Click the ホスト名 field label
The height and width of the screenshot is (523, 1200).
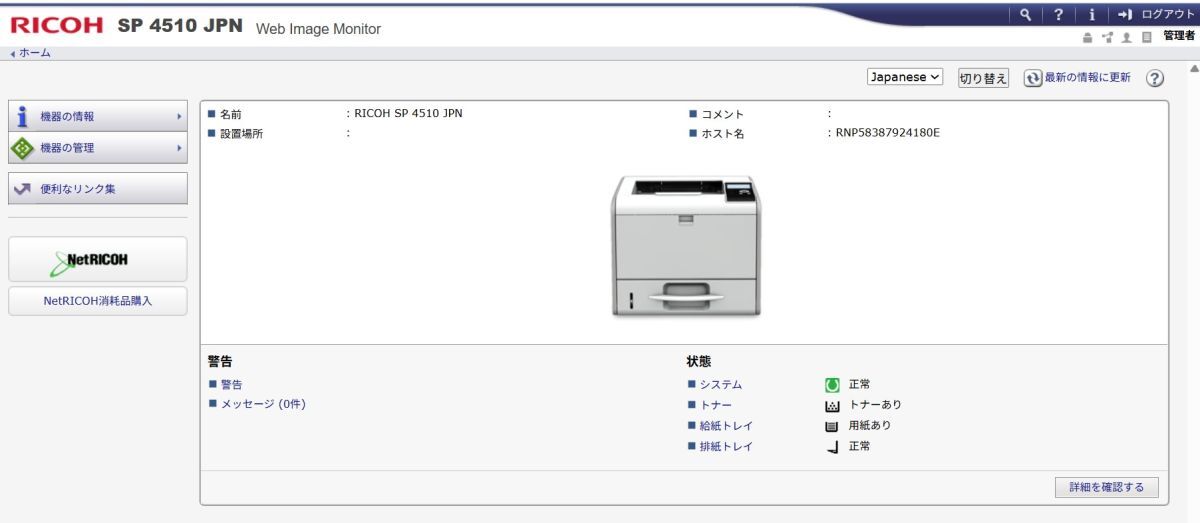coord(722,133)
